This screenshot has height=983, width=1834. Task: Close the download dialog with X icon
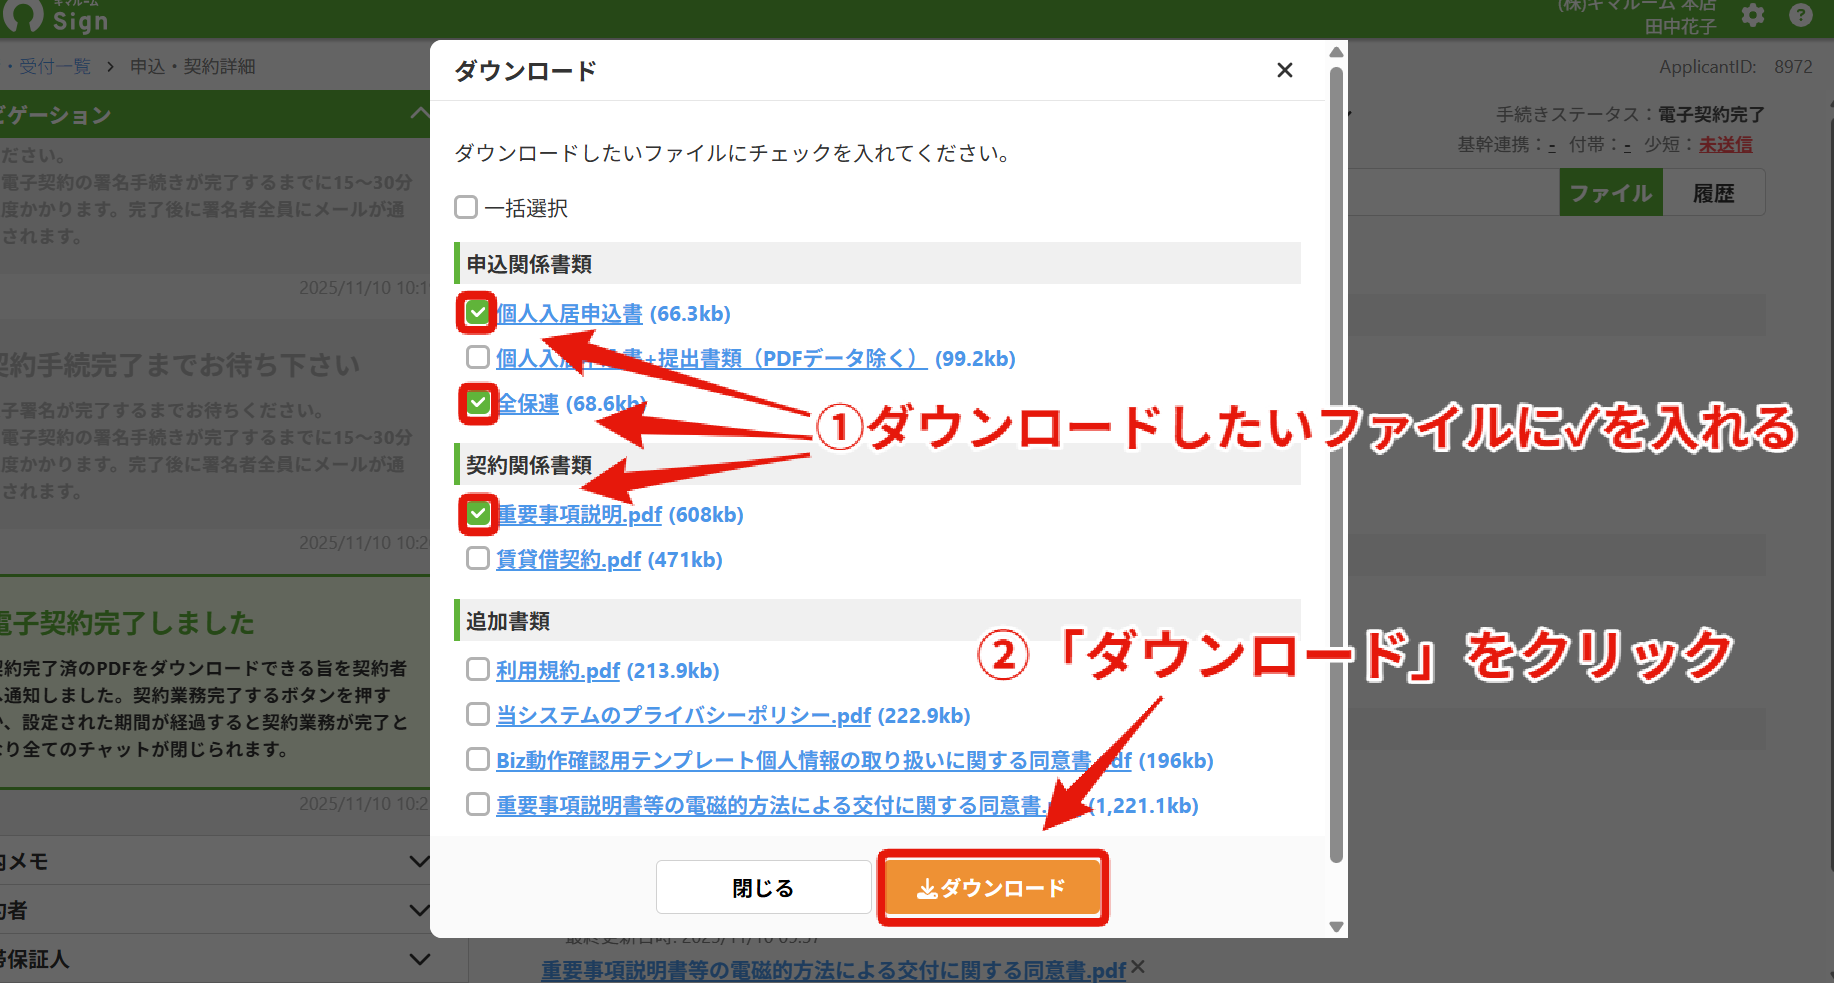tap(1285, 70)
